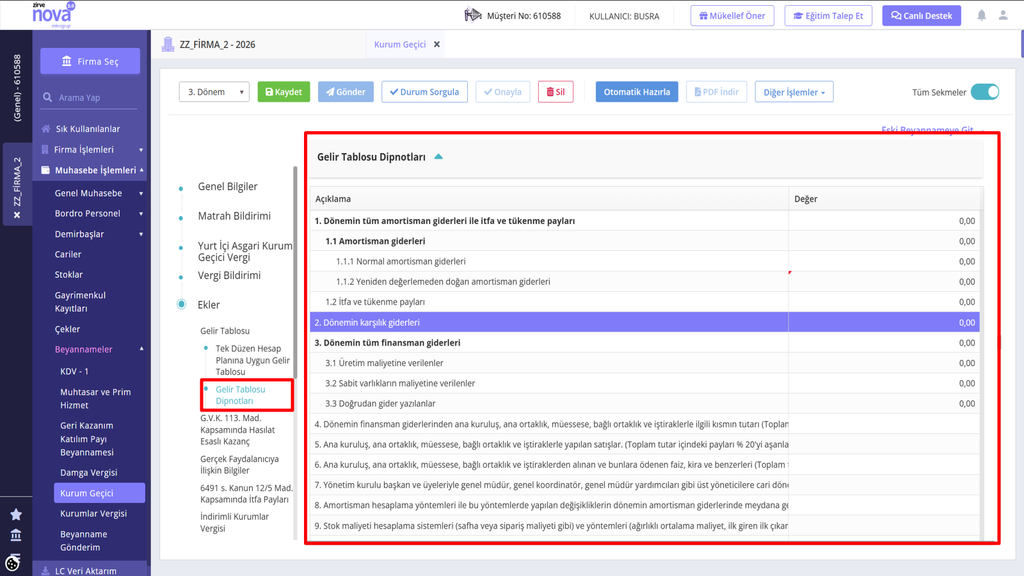Click the Canlı Destek button
The image size is (1024, 576).
[x=921, y=16]
